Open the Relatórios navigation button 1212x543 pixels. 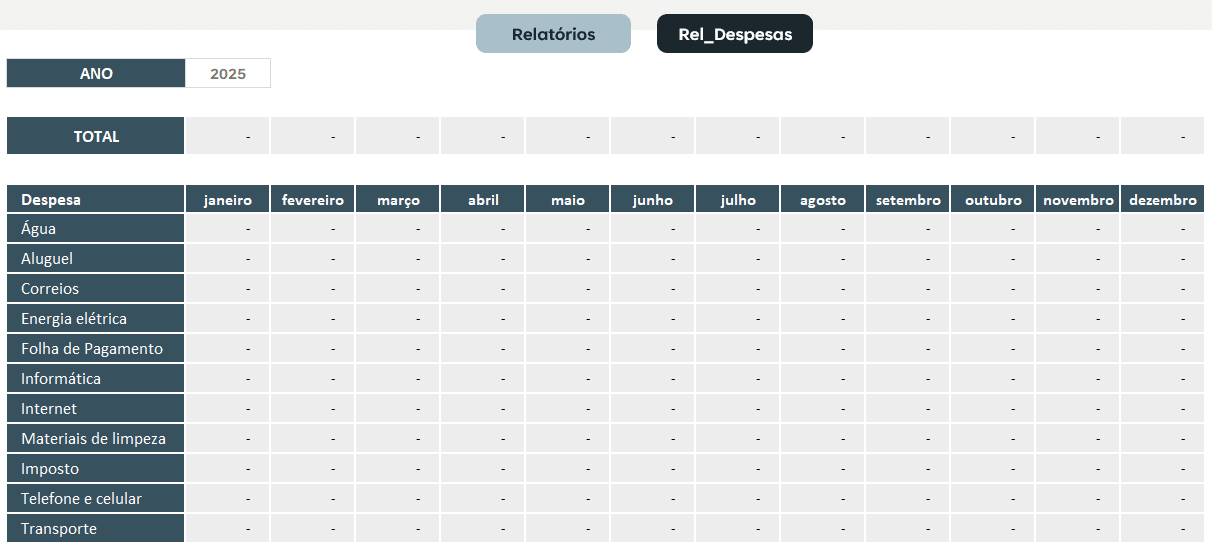pyautogui.click(x=553, y=34)
